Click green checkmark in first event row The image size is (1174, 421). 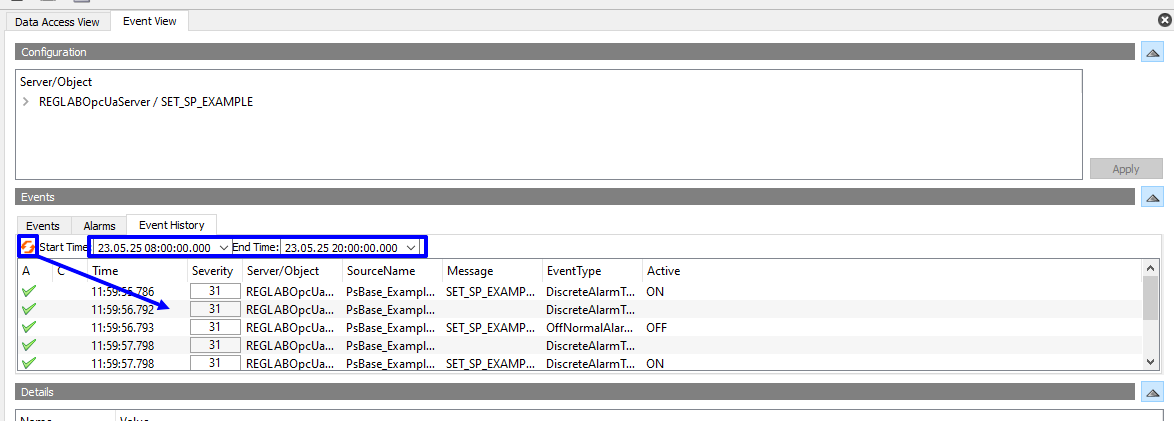coord(29,292)
